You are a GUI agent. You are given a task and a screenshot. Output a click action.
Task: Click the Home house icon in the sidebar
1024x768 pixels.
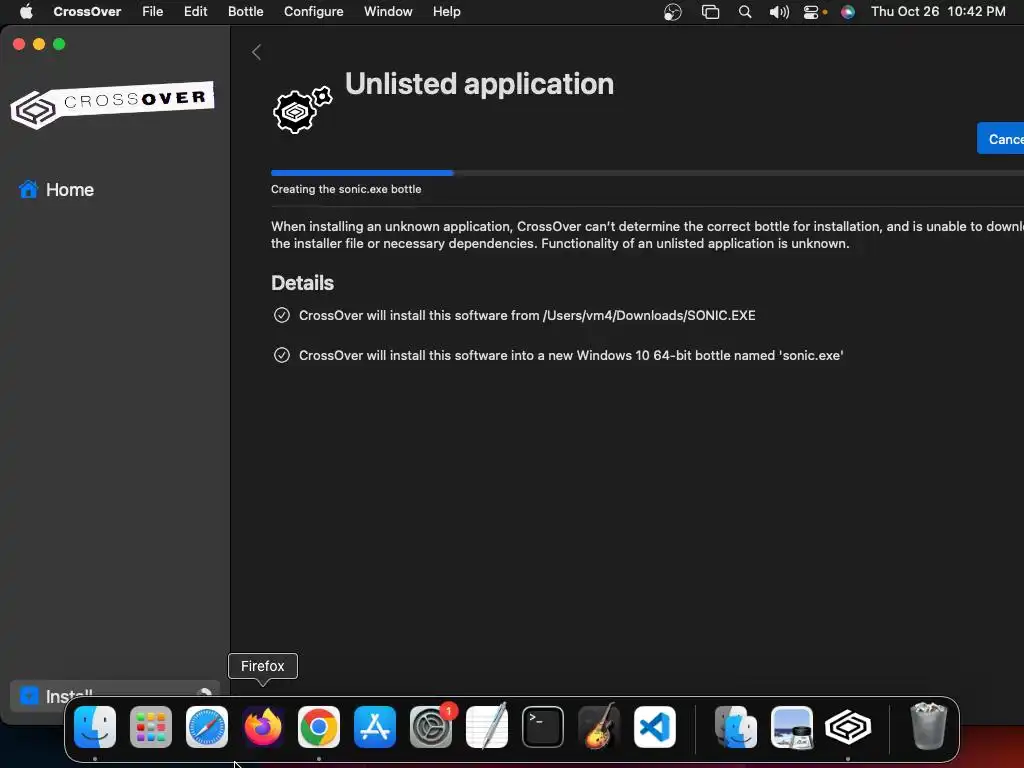click(28, 189)
